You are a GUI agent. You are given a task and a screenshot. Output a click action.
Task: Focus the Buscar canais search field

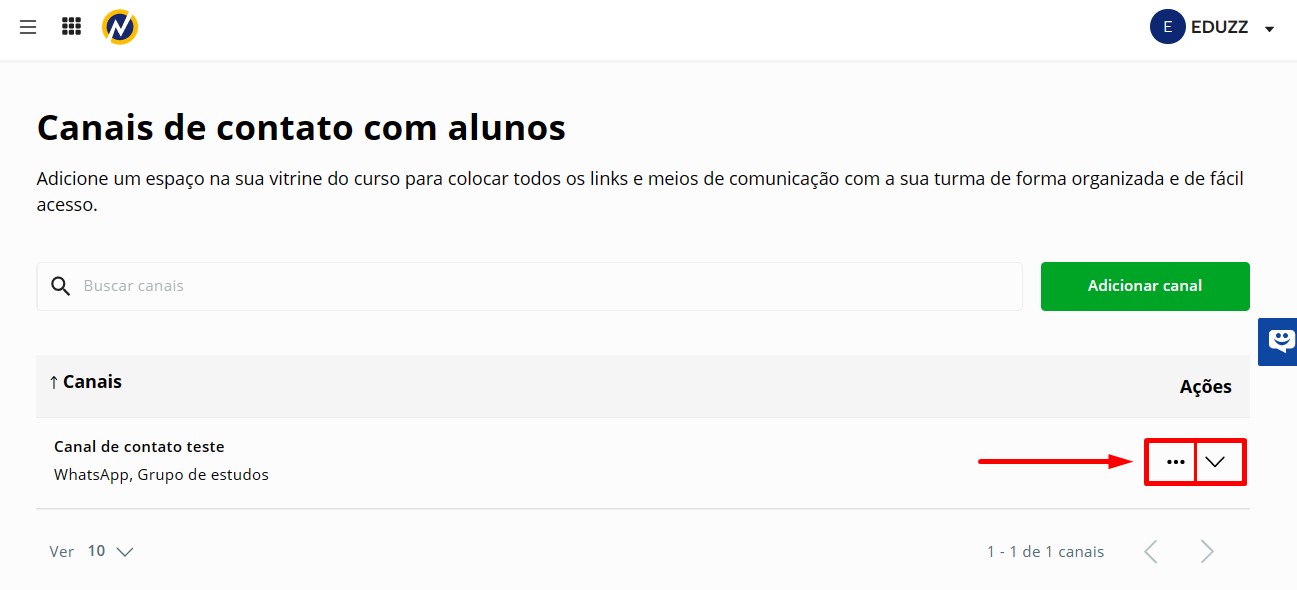pos(530,286)
